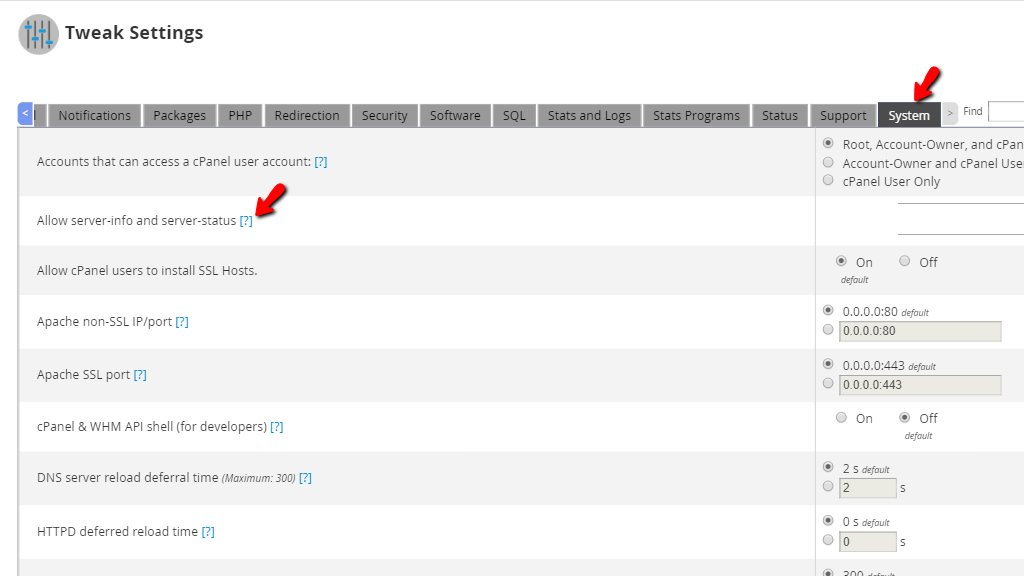The width and height of the screenshot is (1024, 576).
Task: Click the custom non-SSL 0.0.0.0:80 text field
Action: point(920,331)
